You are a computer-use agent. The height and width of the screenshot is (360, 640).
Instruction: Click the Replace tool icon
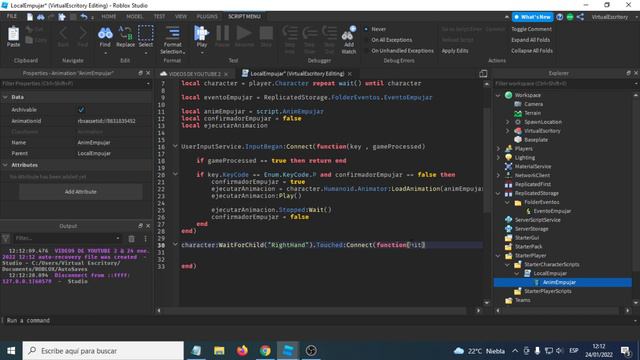pyautogui.click(x=125, y=33)
